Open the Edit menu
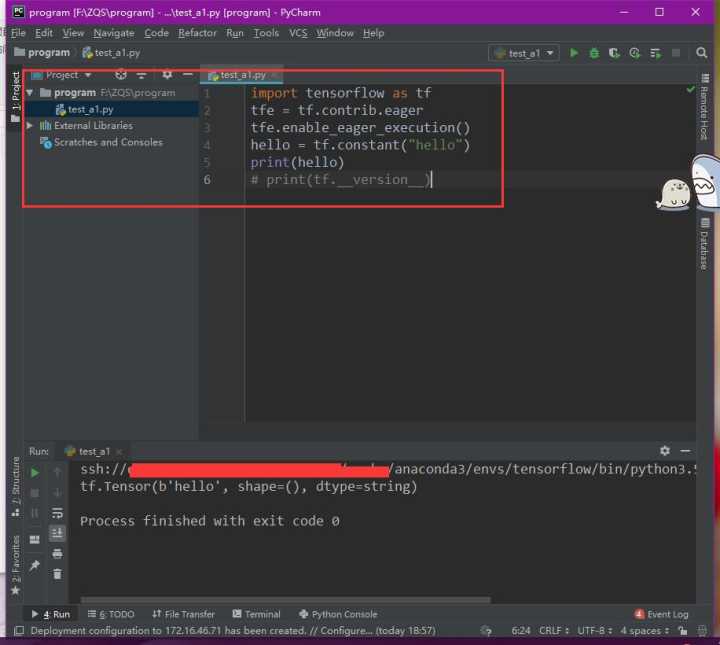 point(44,33)
